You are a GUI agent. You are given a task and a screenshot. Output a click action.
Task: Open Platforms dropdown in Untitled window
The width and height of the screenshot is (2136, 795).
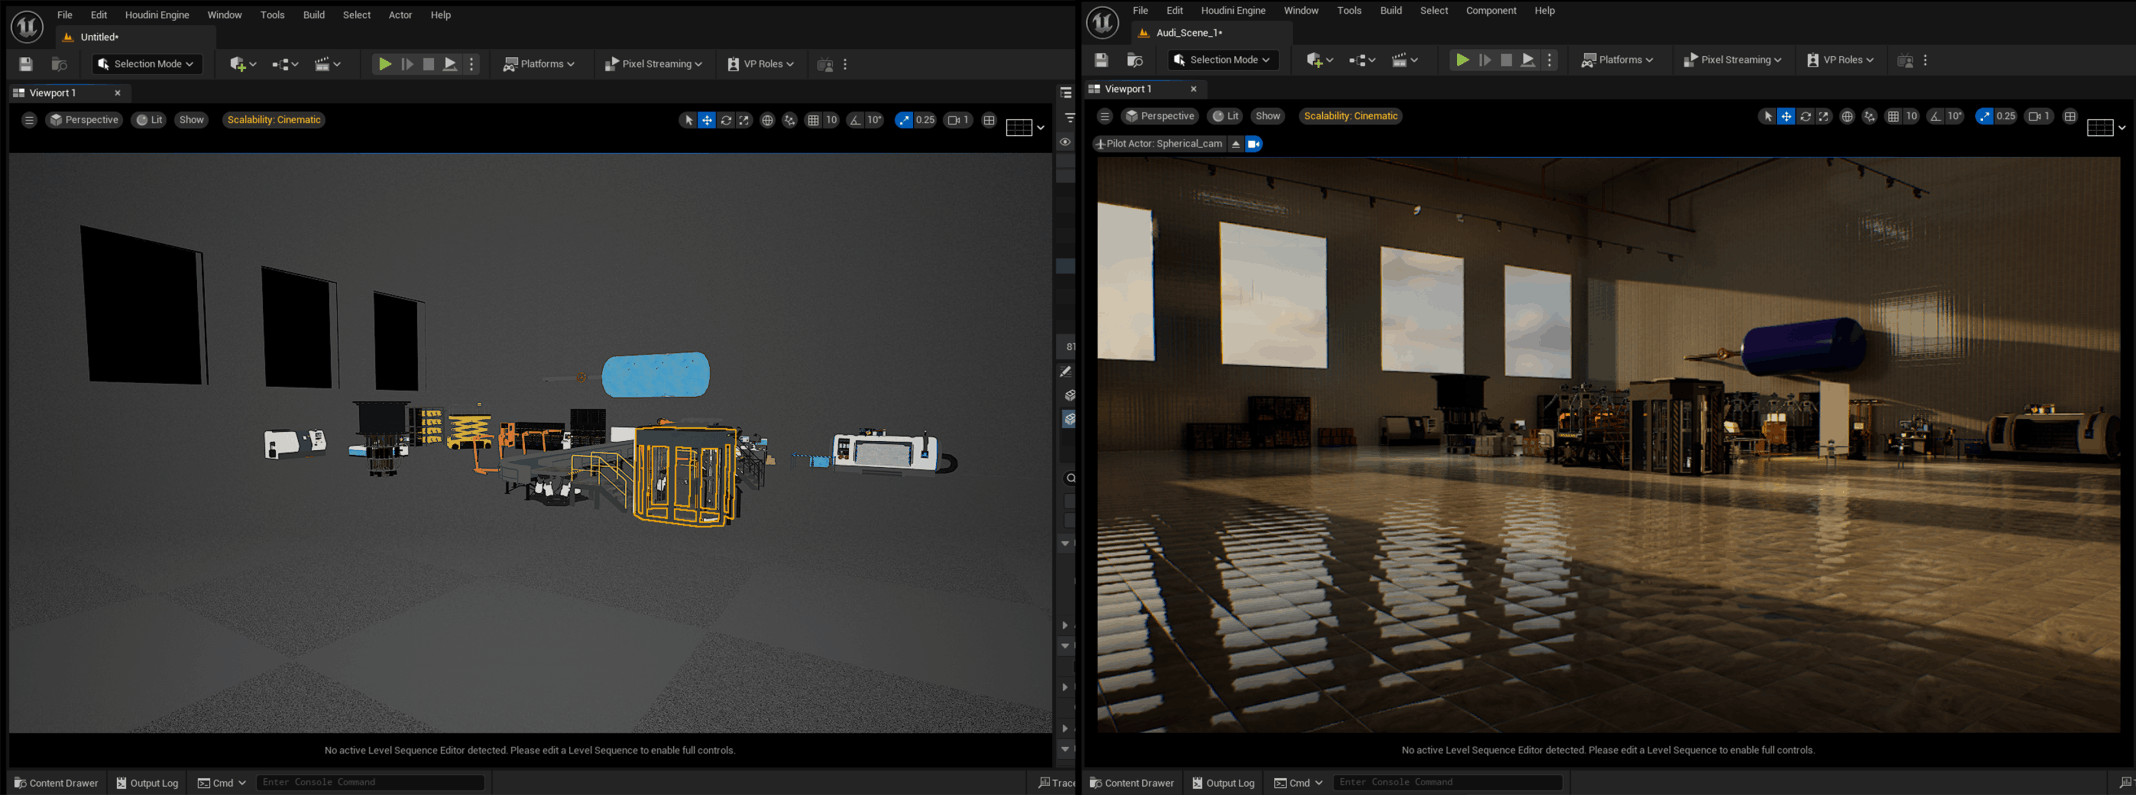[539, 64]
